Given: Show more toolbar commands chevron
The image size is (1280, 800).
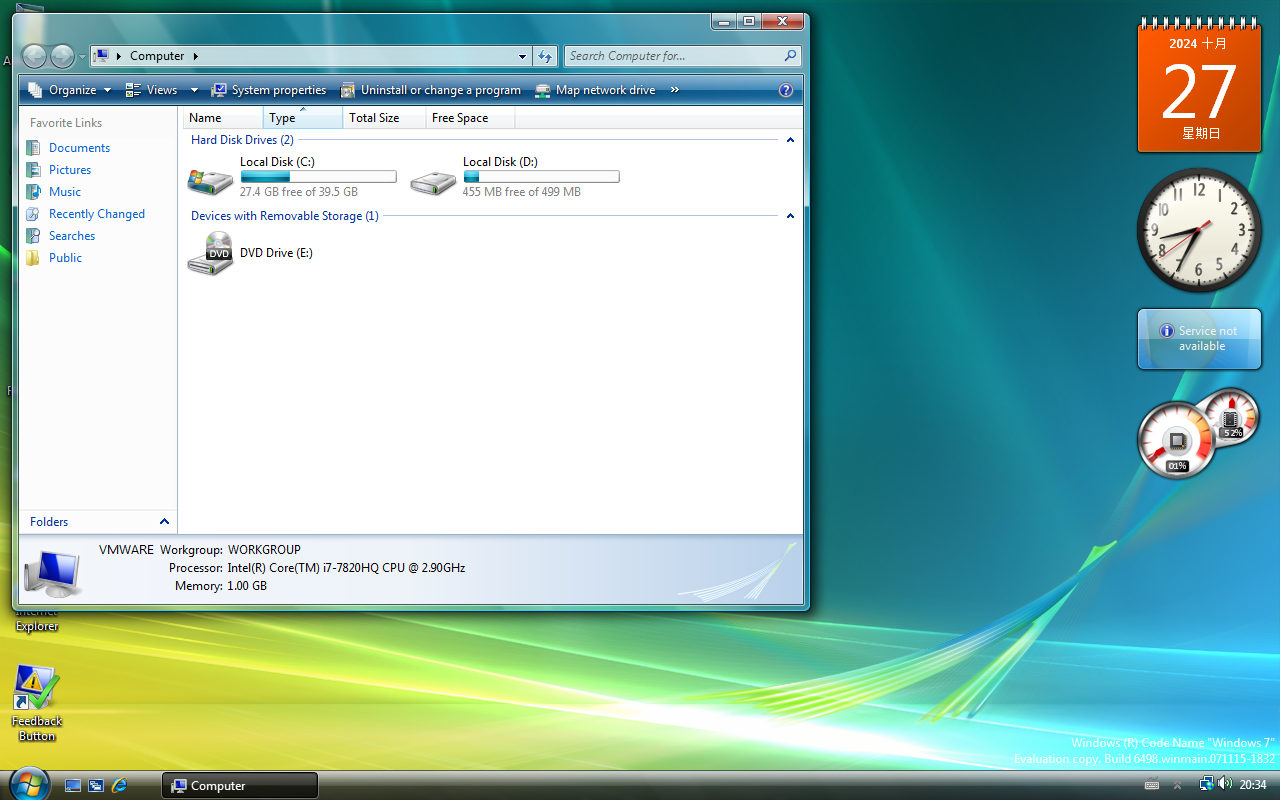Looking at the screenshot, I should click(675, 90).
